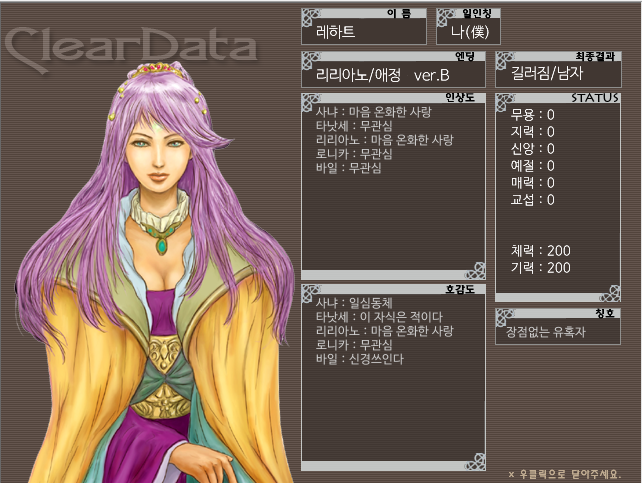Viewport: 642px width, 483px height.
Task: Click the 엔딩 panel header label
Action: [x=465, y=56]
